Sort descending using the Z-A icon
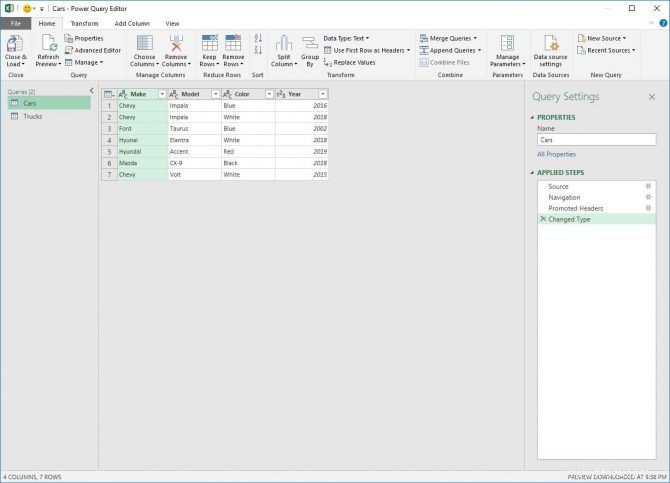Viewport: 670px width, 483px height. point(258,50)
